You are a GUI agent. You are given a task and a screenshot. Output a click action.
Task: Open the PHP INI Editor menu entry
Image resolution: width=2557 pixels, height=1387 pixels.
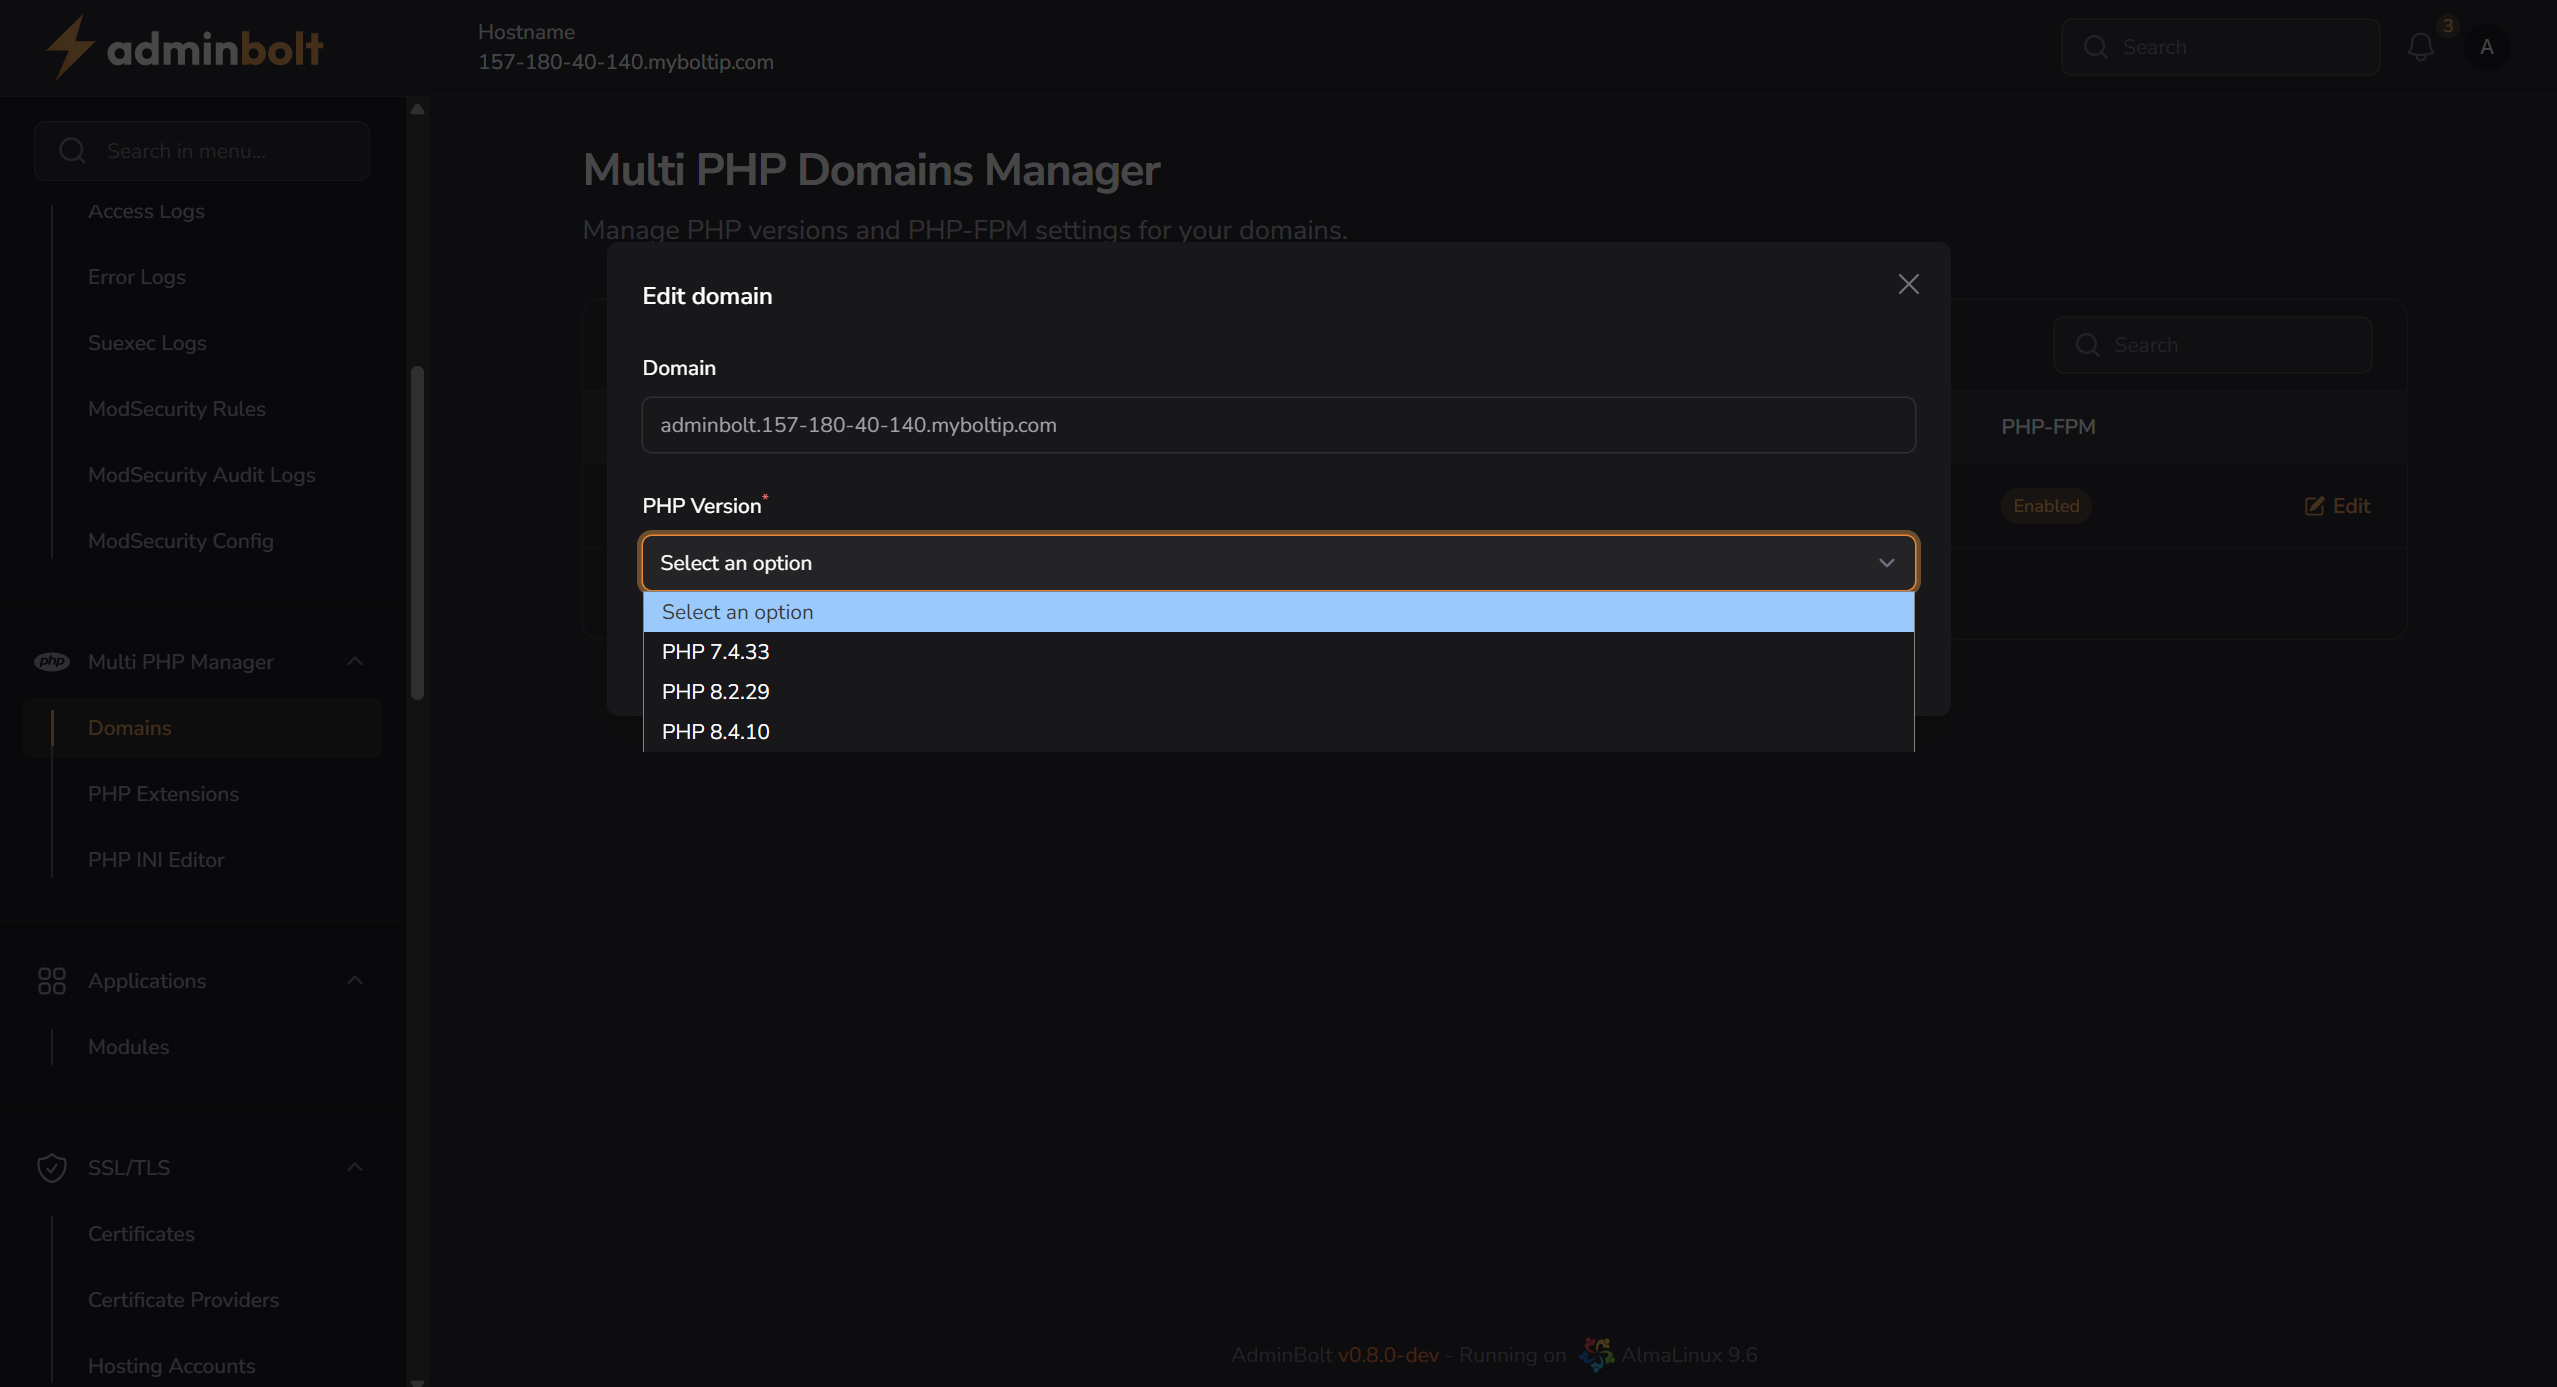pyautogui.click(x=155, y=859)
